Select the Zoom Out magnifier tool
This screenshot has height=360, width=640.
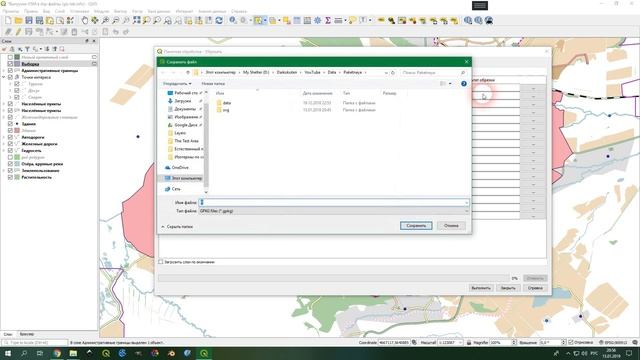116,20
